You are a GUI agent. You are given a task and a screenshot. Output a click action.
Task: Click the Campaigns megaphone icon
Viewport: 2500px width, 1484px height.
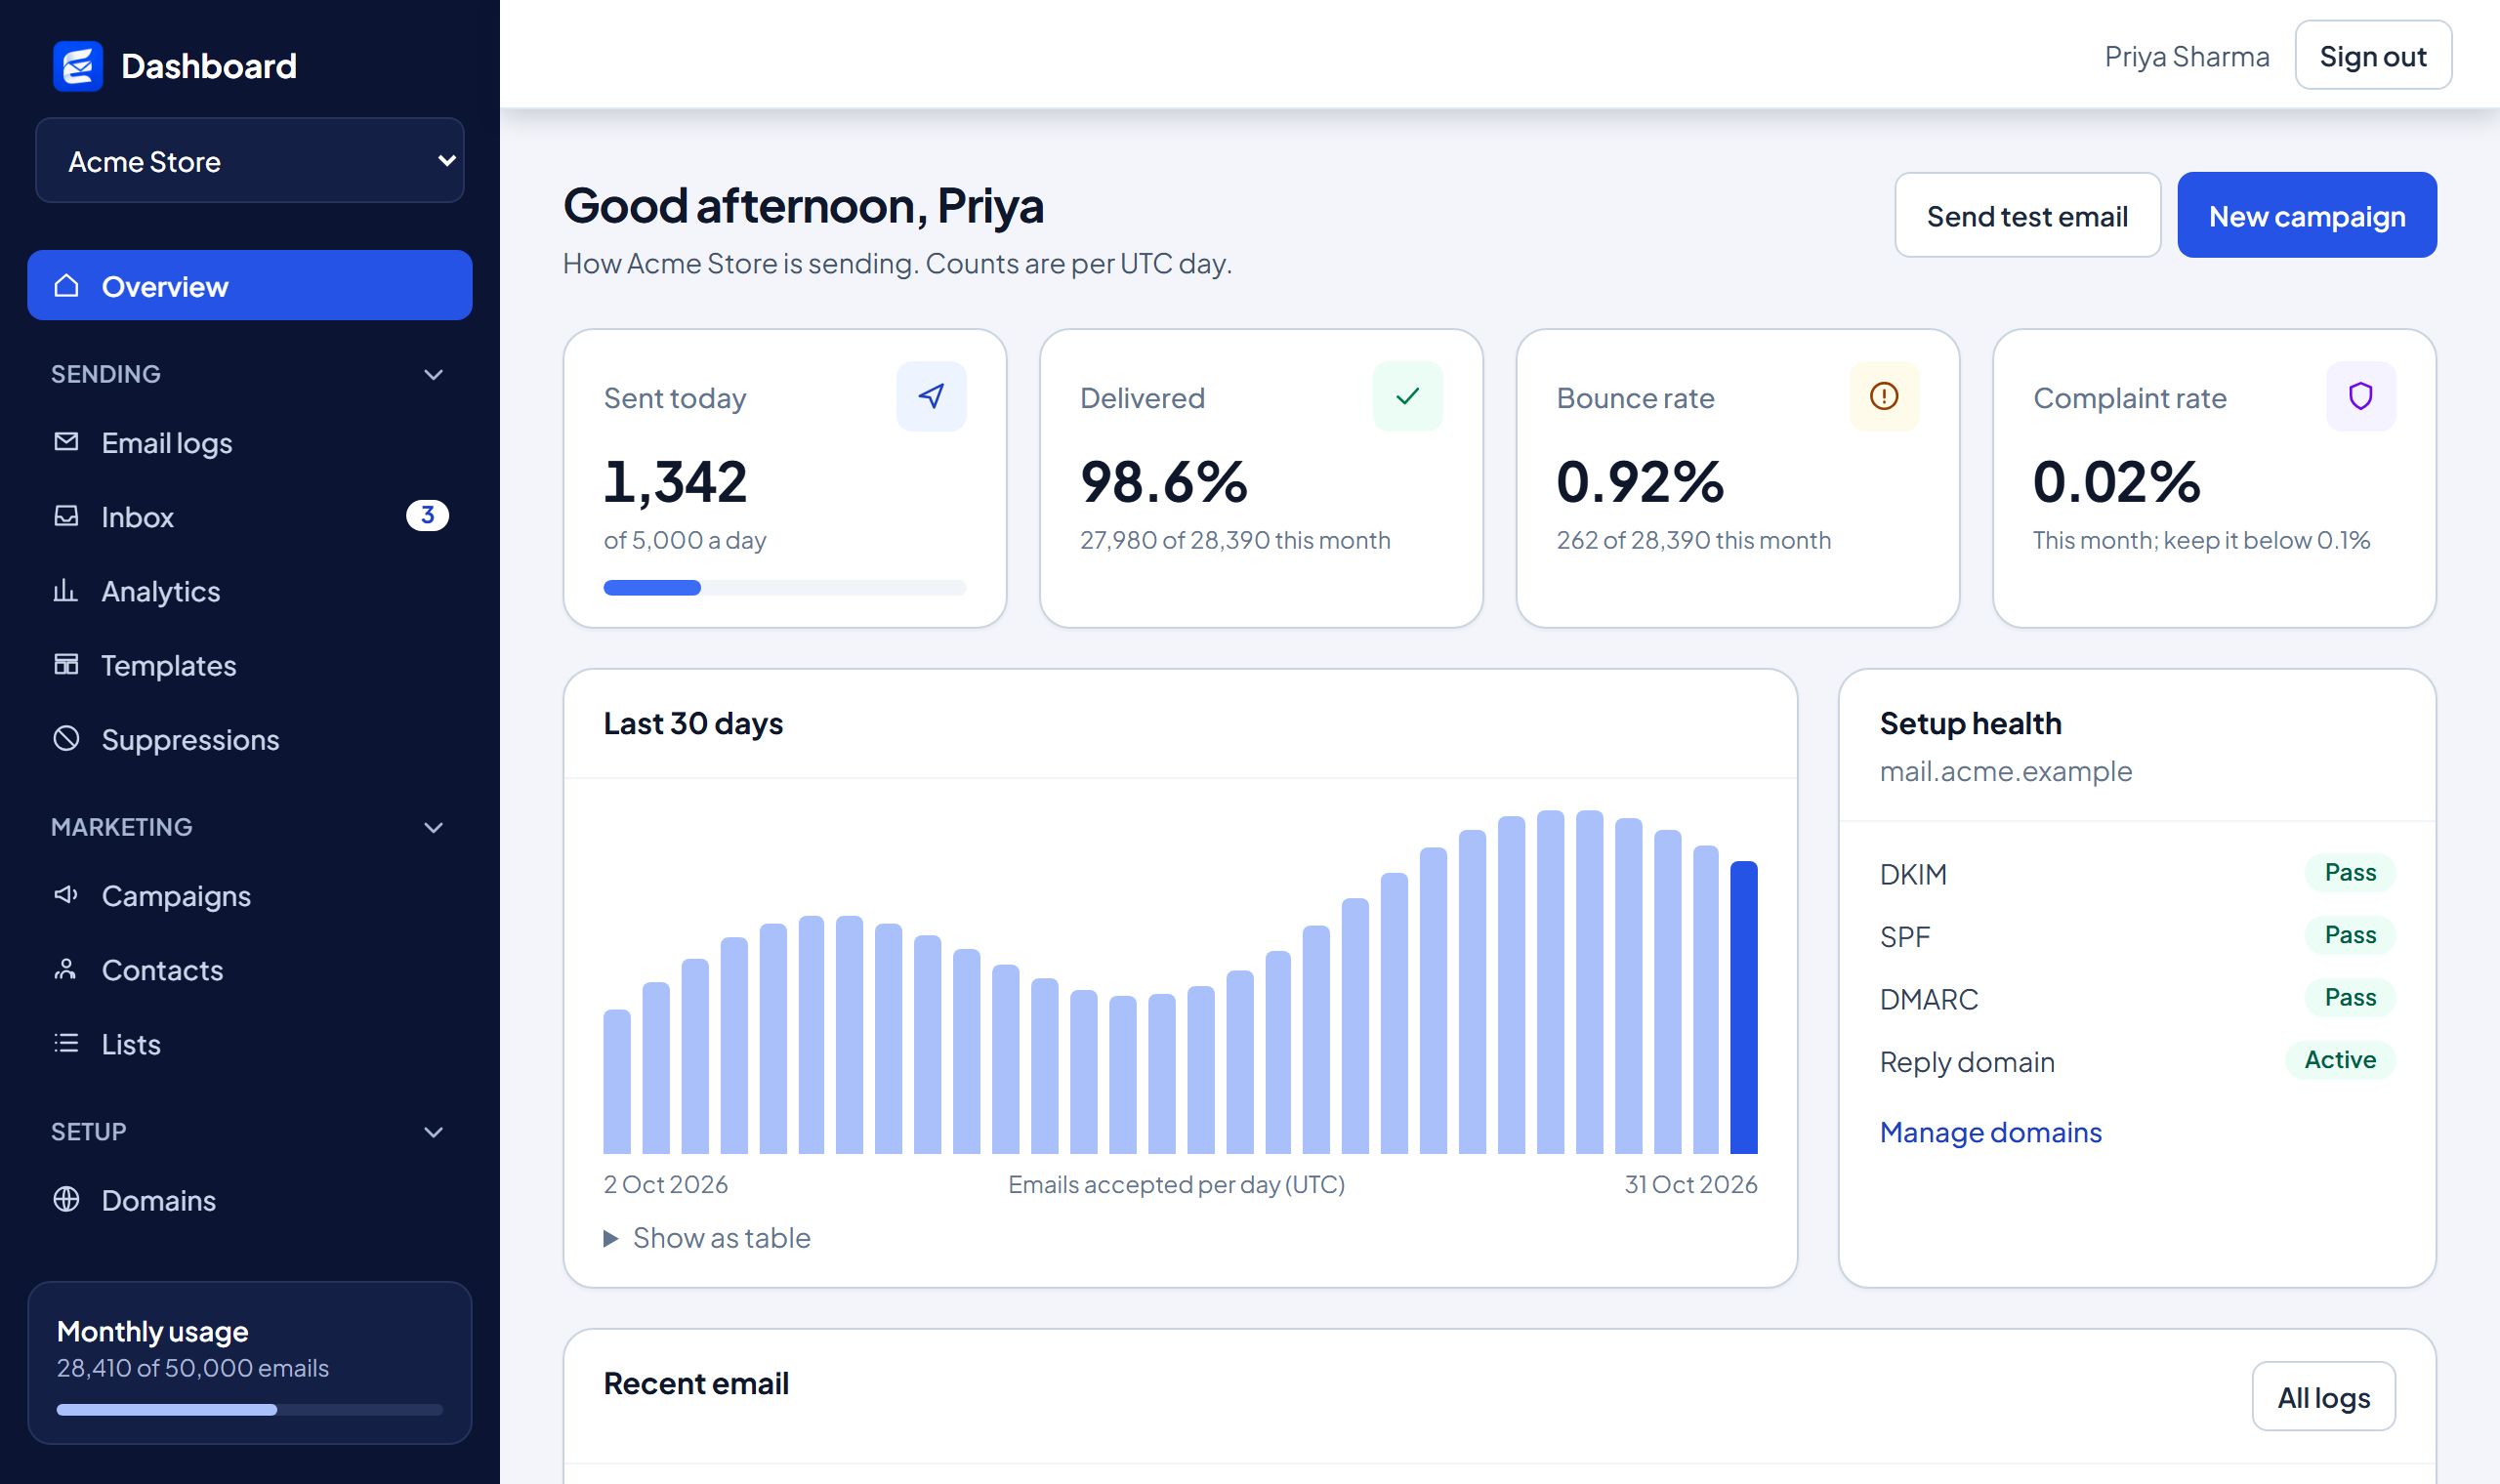pos(66,895)
